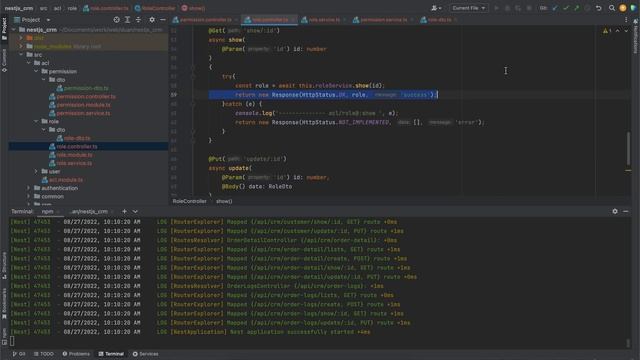The width and height of the screenshot is (640, 360).
Task: Collapse the src folder
Action: (21, 54)
